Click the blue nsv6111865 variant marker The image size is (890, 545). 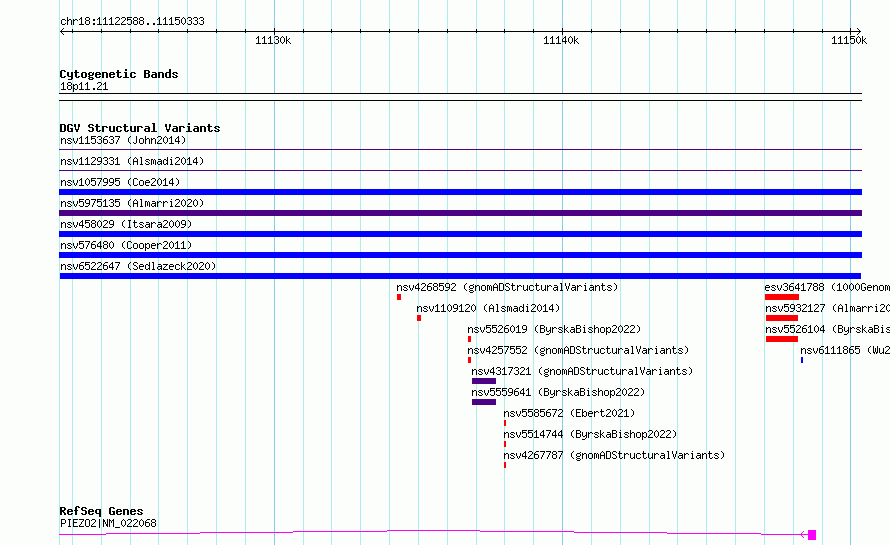click(x=802, y=360)
